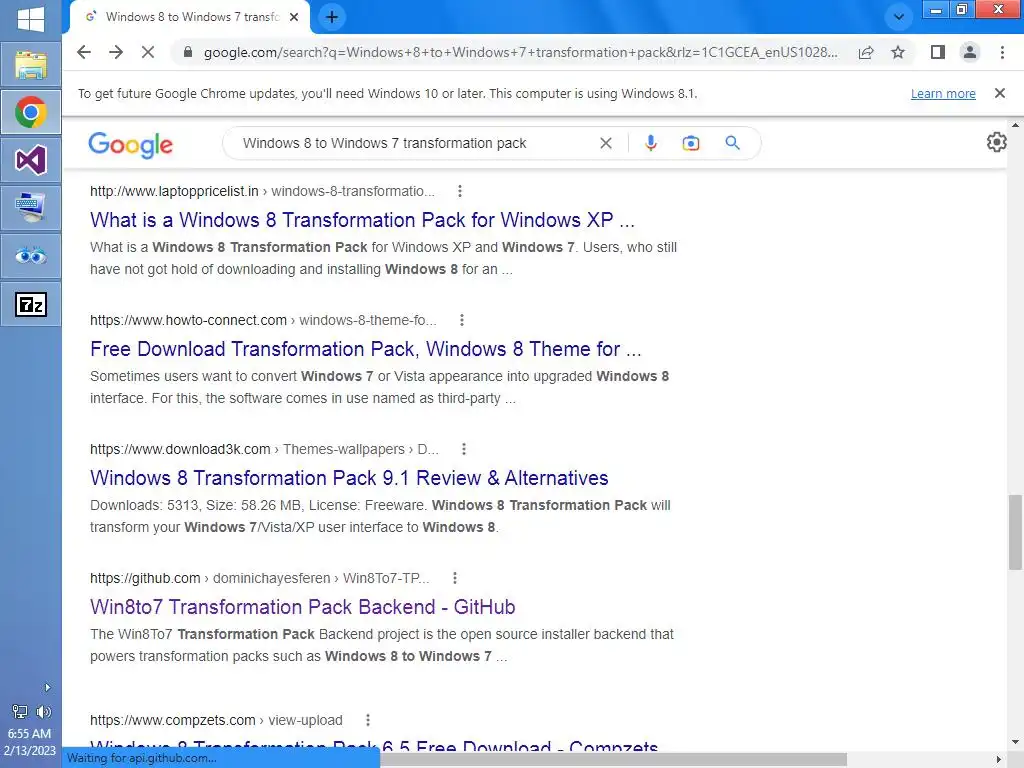The height and width of the screenshot is (768, 1024).
Task: Open the Windows Start button
Action: click(31, 19)
